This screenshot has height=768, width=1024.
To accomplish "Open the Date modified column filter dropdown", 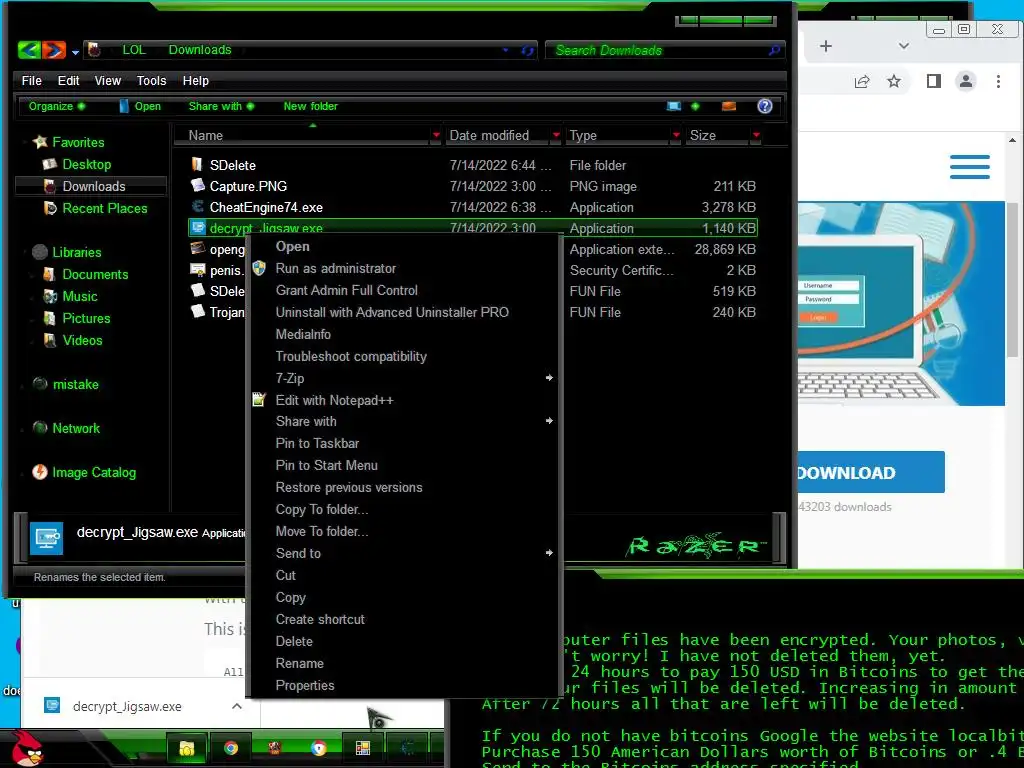I will tap(556, 135).
